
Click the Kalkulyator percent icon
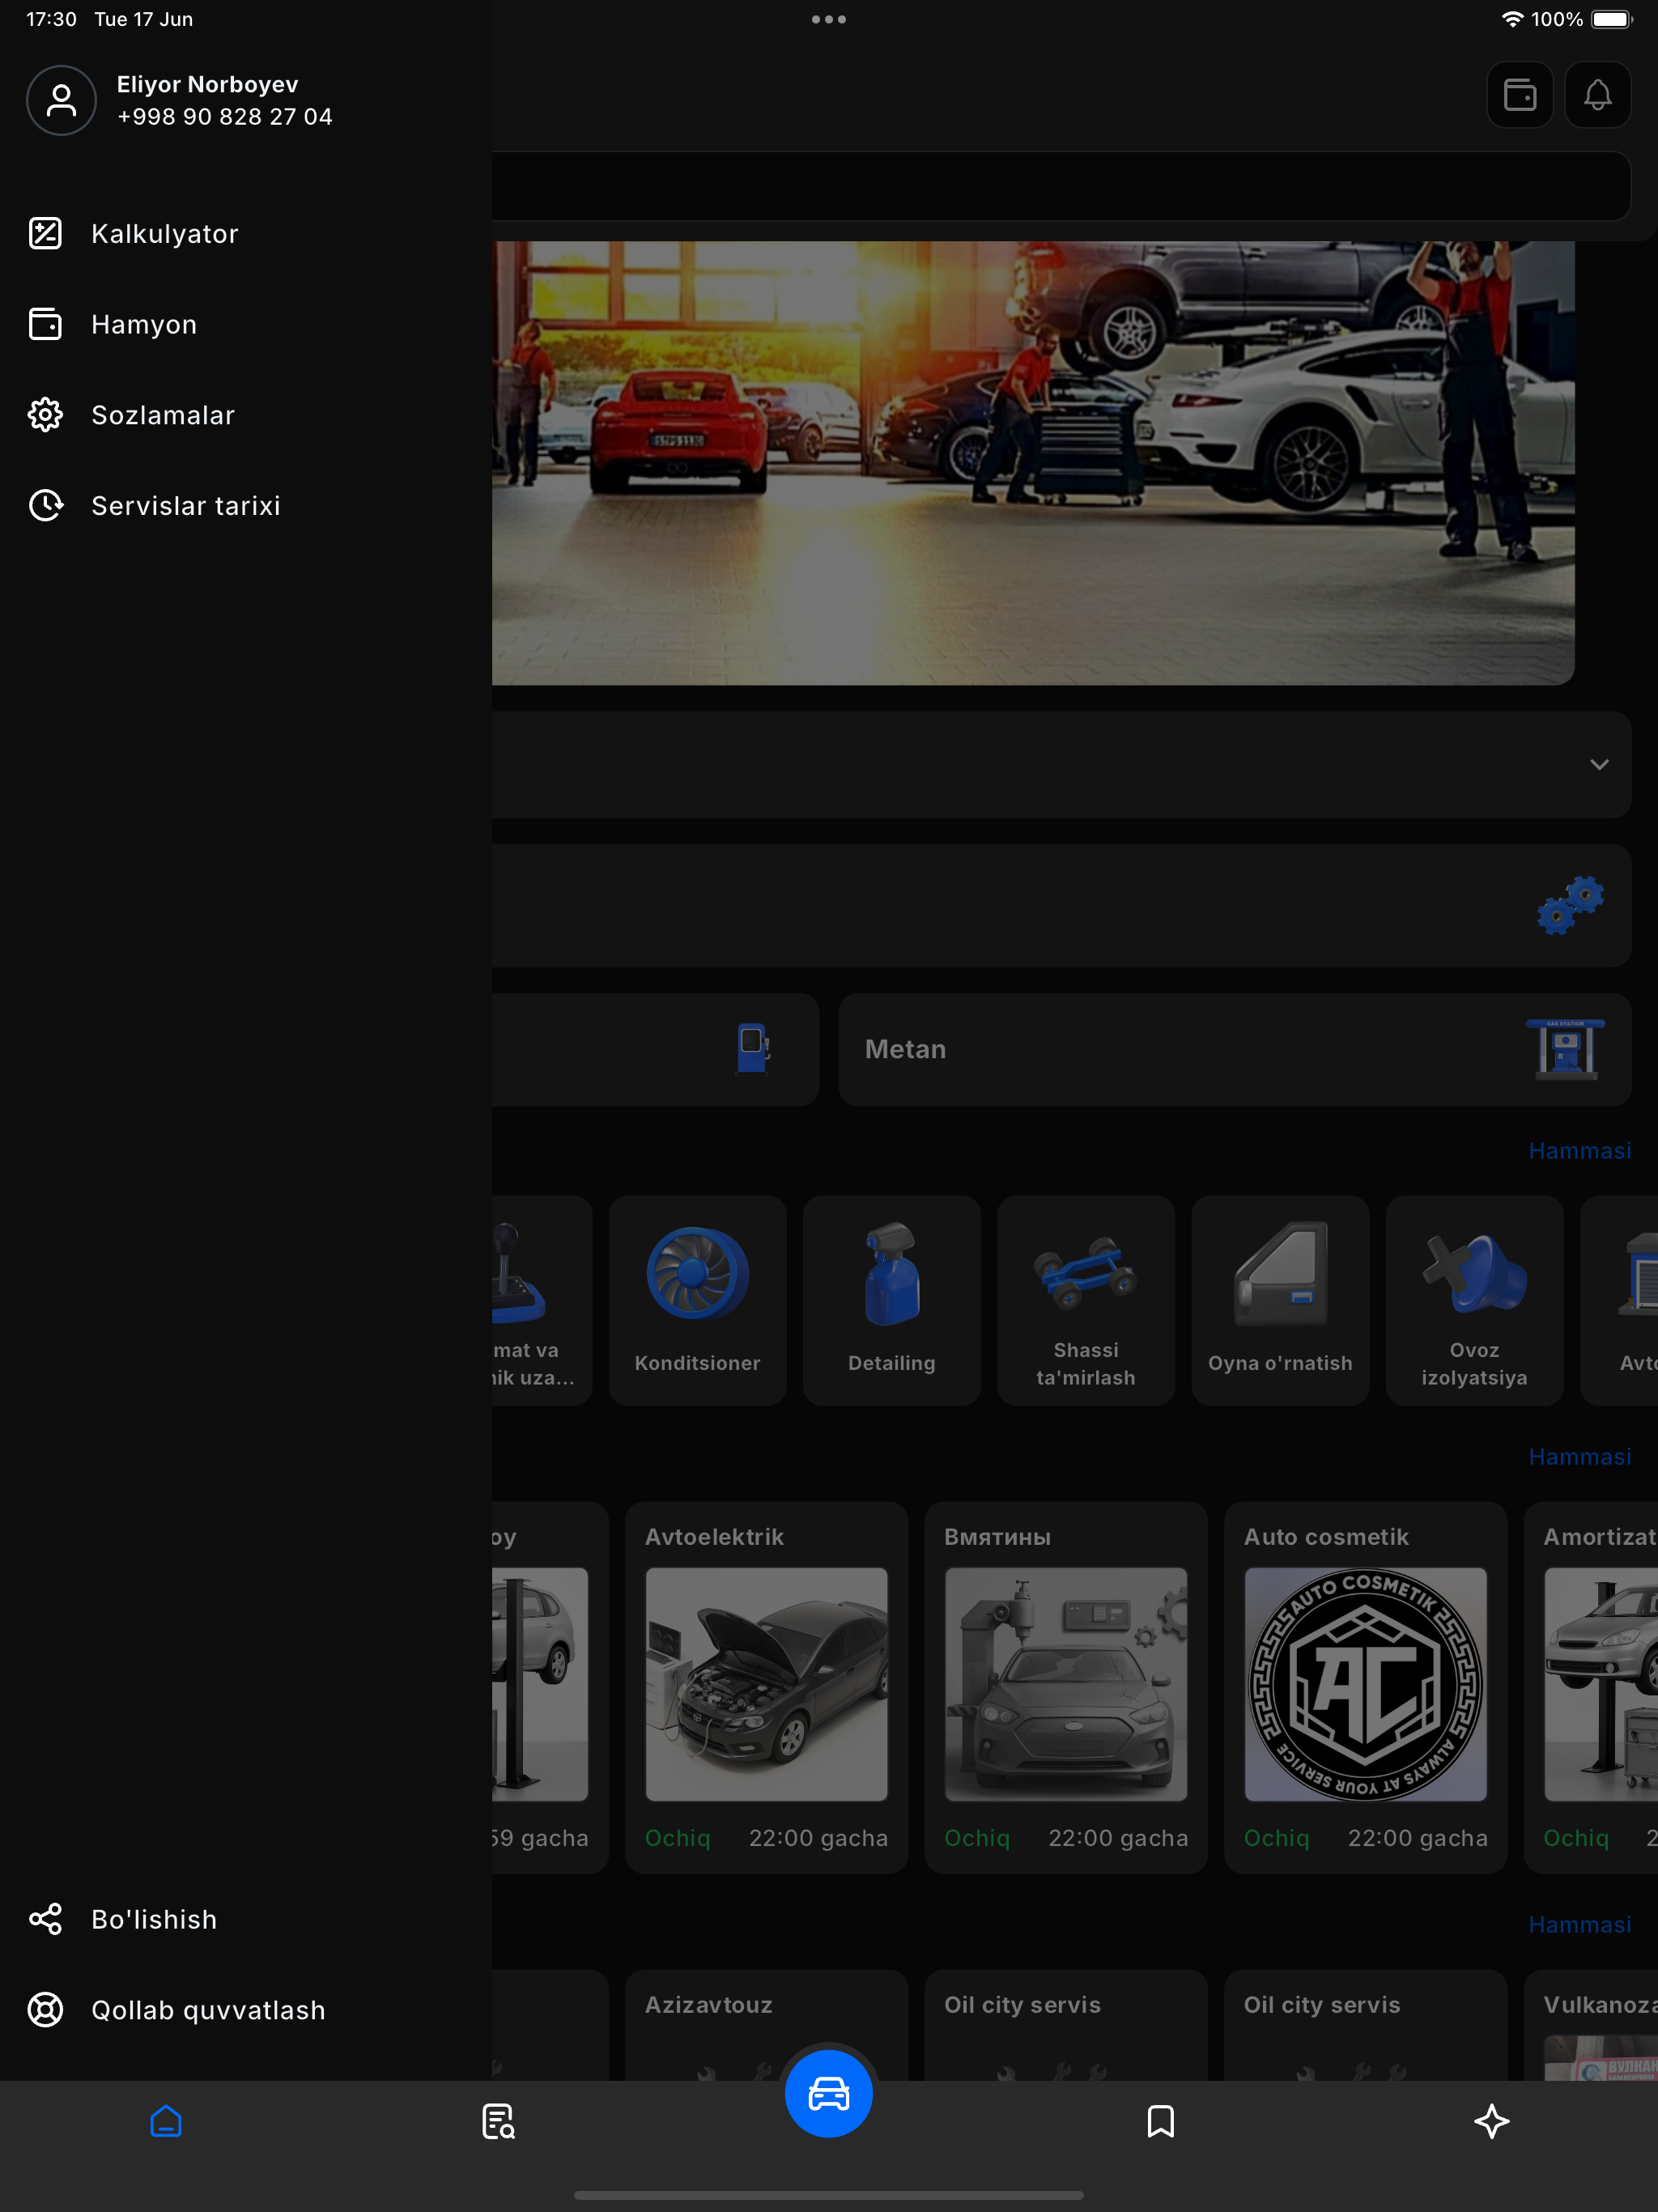point(45,234)
